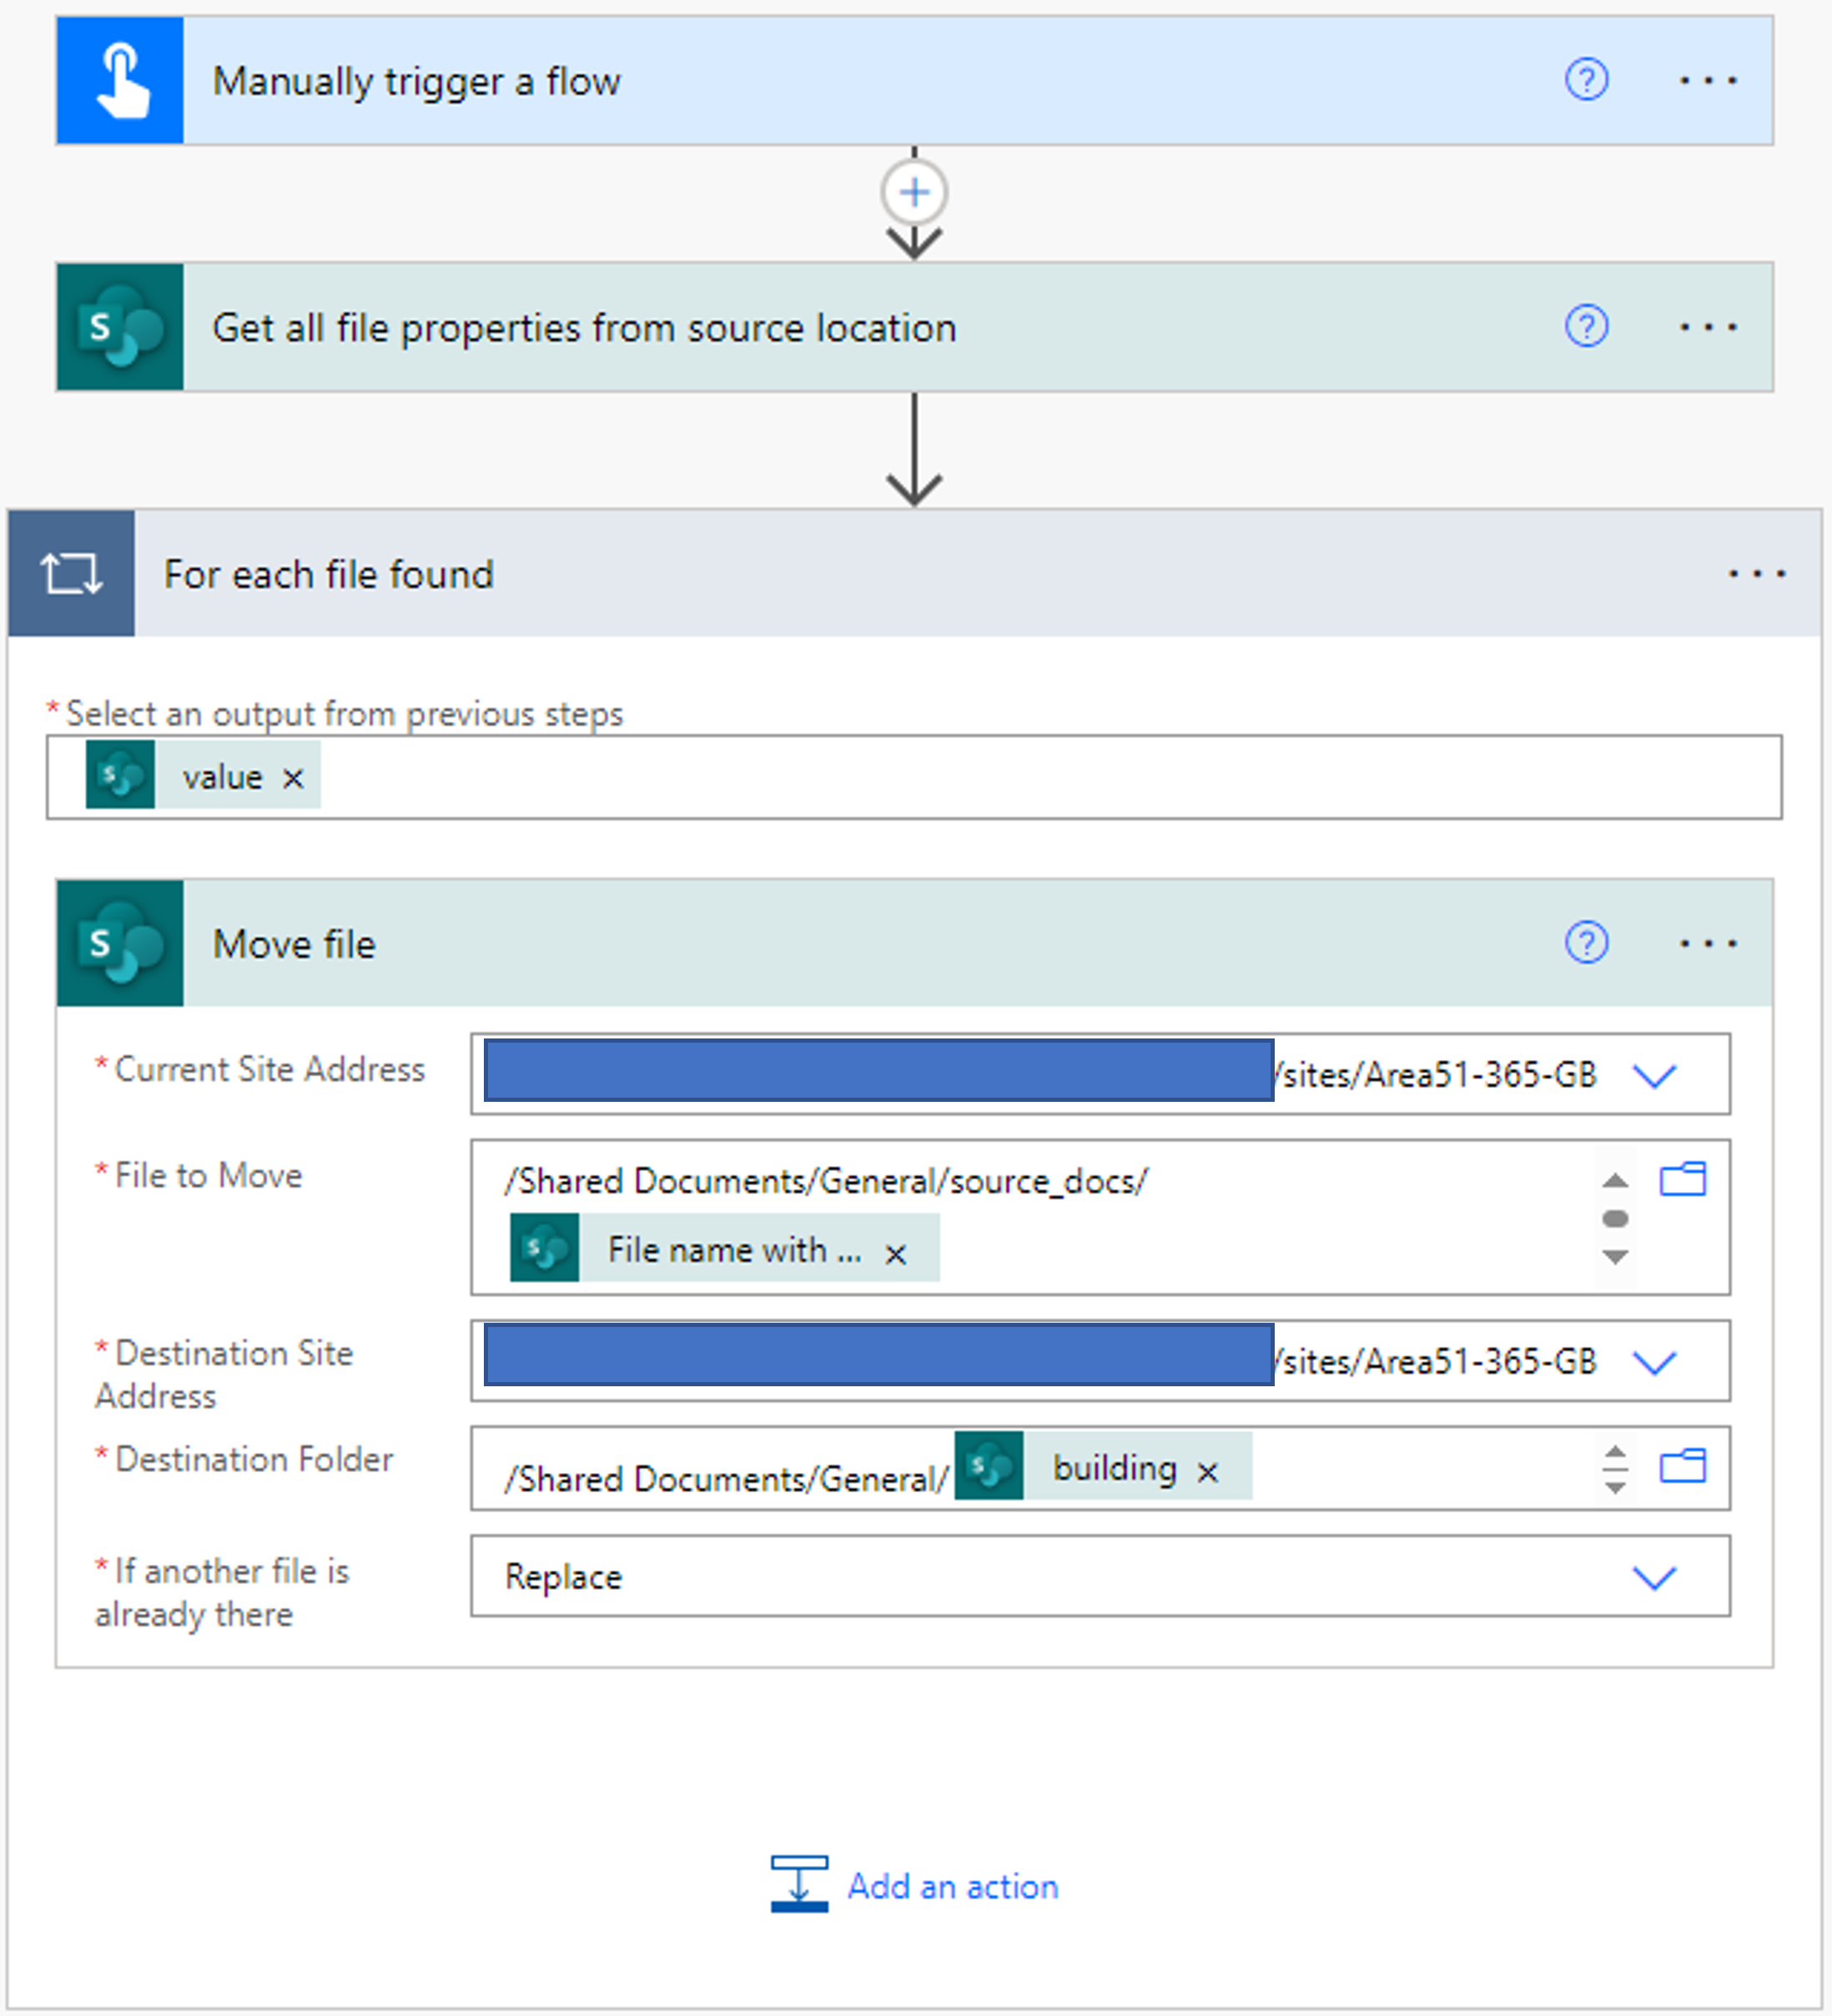Open help for Manually trigger a flow
Screen dimensions: 1832x2016
click(1586, 80)
